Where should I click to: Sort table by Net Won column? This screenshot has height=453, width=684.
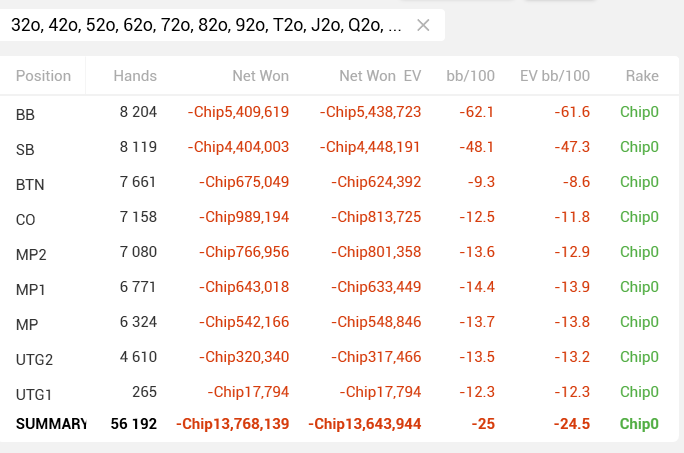click(x=258, y=76)
